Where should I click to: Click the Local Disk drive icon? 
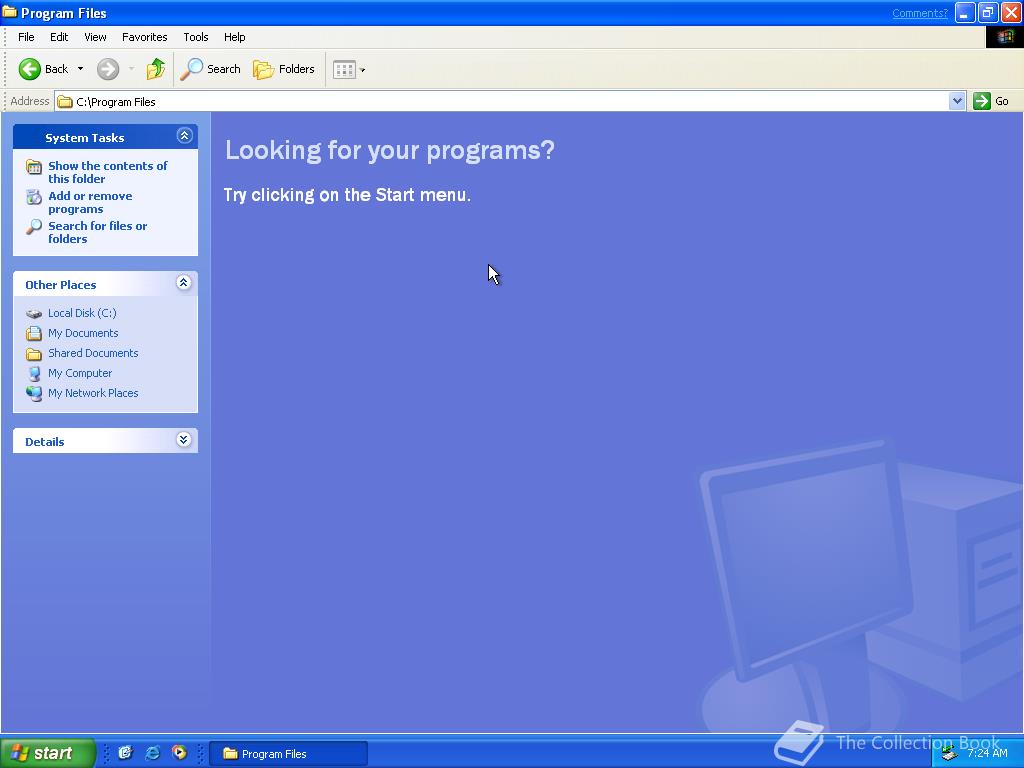pos(34,313)
